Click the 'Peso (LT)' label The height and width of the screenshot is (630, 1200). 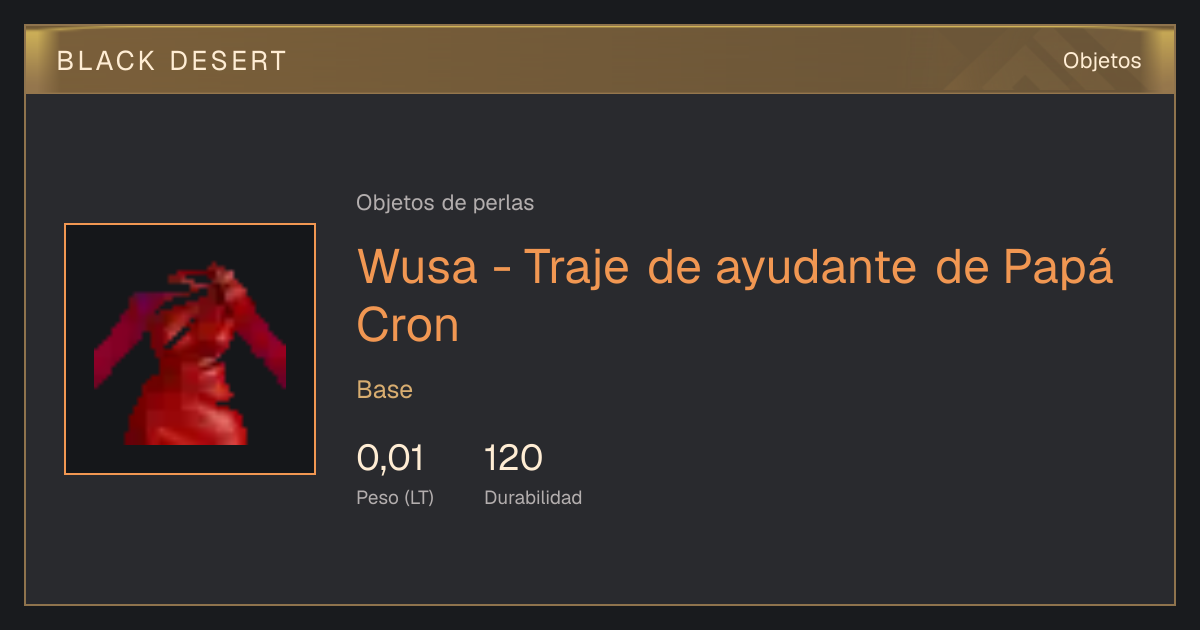[x=395, y=498]
